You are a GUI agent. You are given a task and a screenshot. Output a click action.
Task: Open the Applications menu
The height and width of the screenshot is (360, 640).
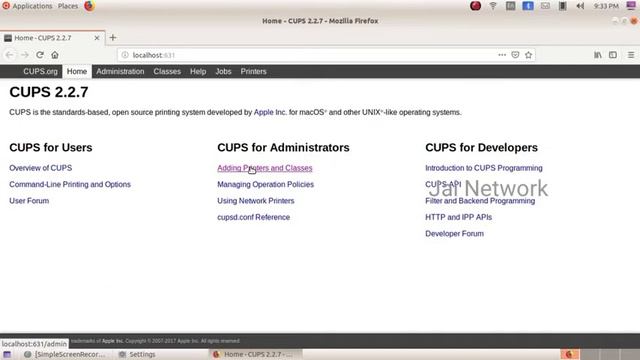32,6
